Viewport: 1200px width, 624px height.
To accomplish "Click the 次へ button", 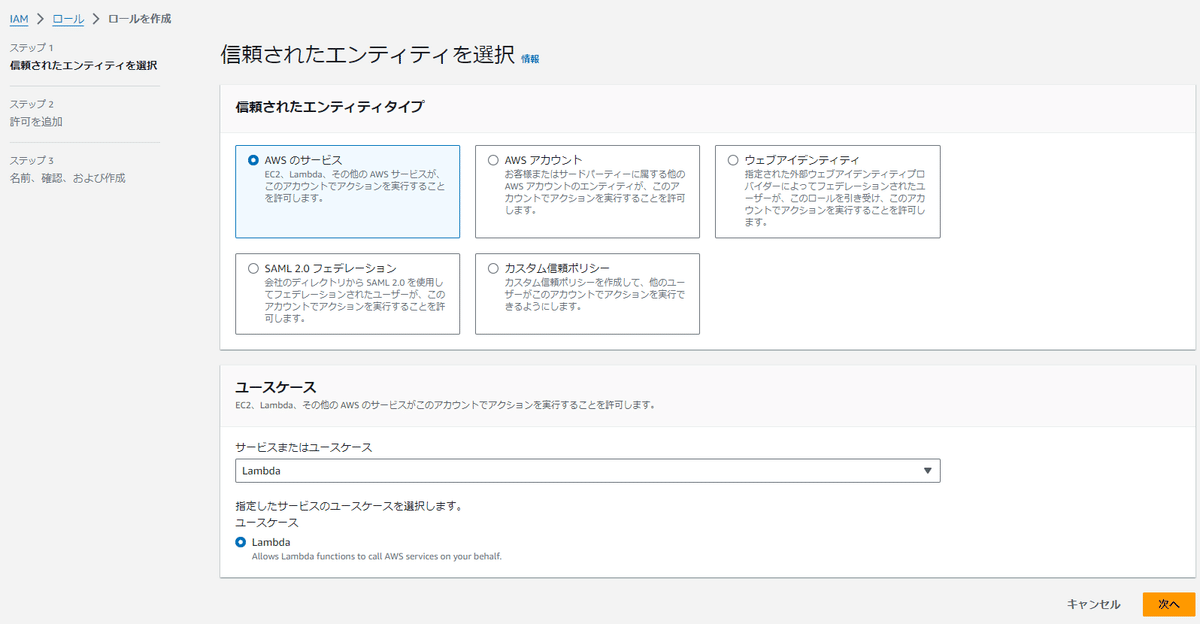I will (1169, 604).
